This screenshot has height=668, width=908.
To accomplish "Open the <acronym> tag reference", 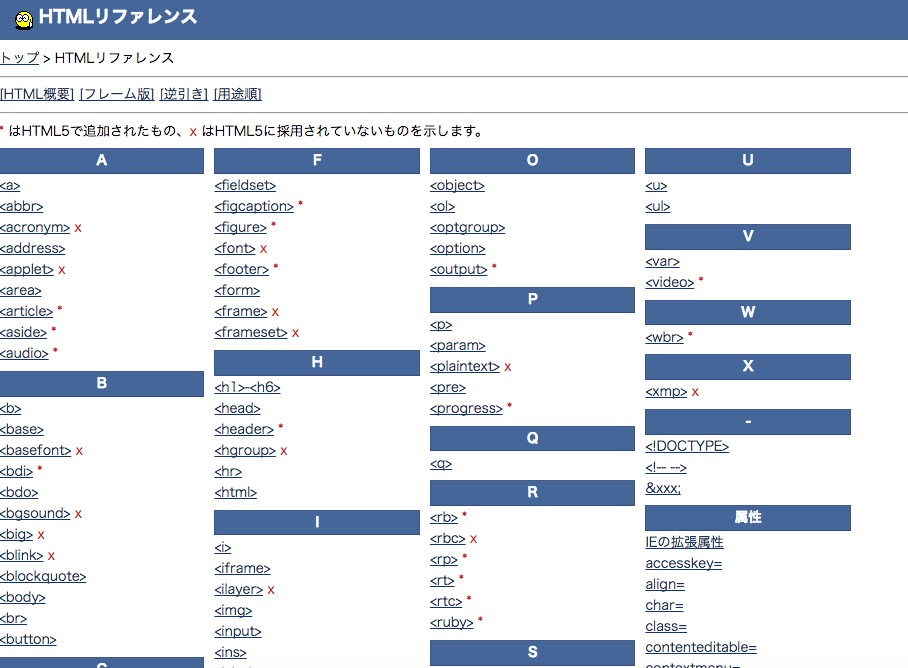I will tap(35, 227).
